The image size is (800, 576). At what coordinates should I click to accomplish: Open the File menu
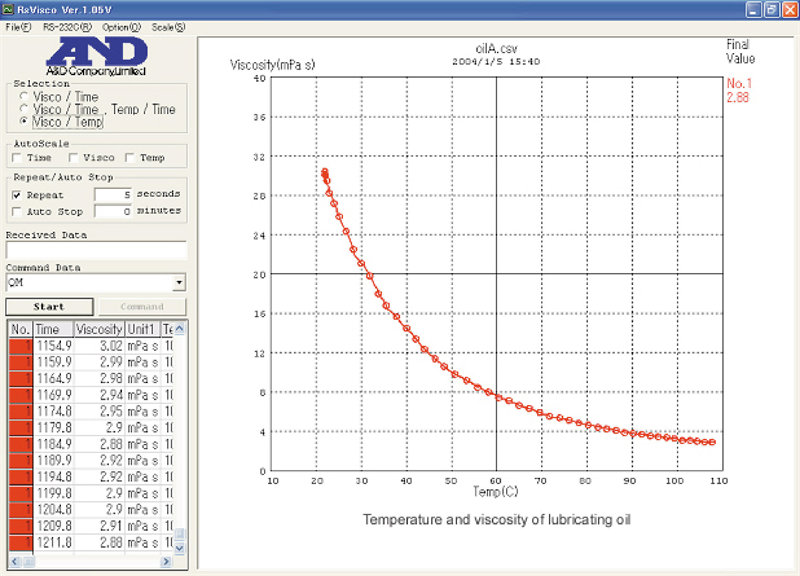[x=18, y=27]
